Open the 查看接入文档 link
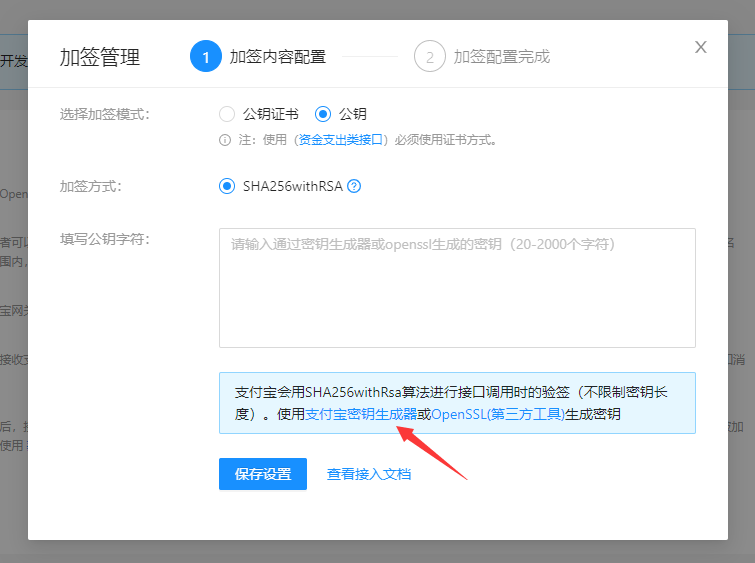Image resolution: width=755 pixels, height=563 pixels. [369, 474]
